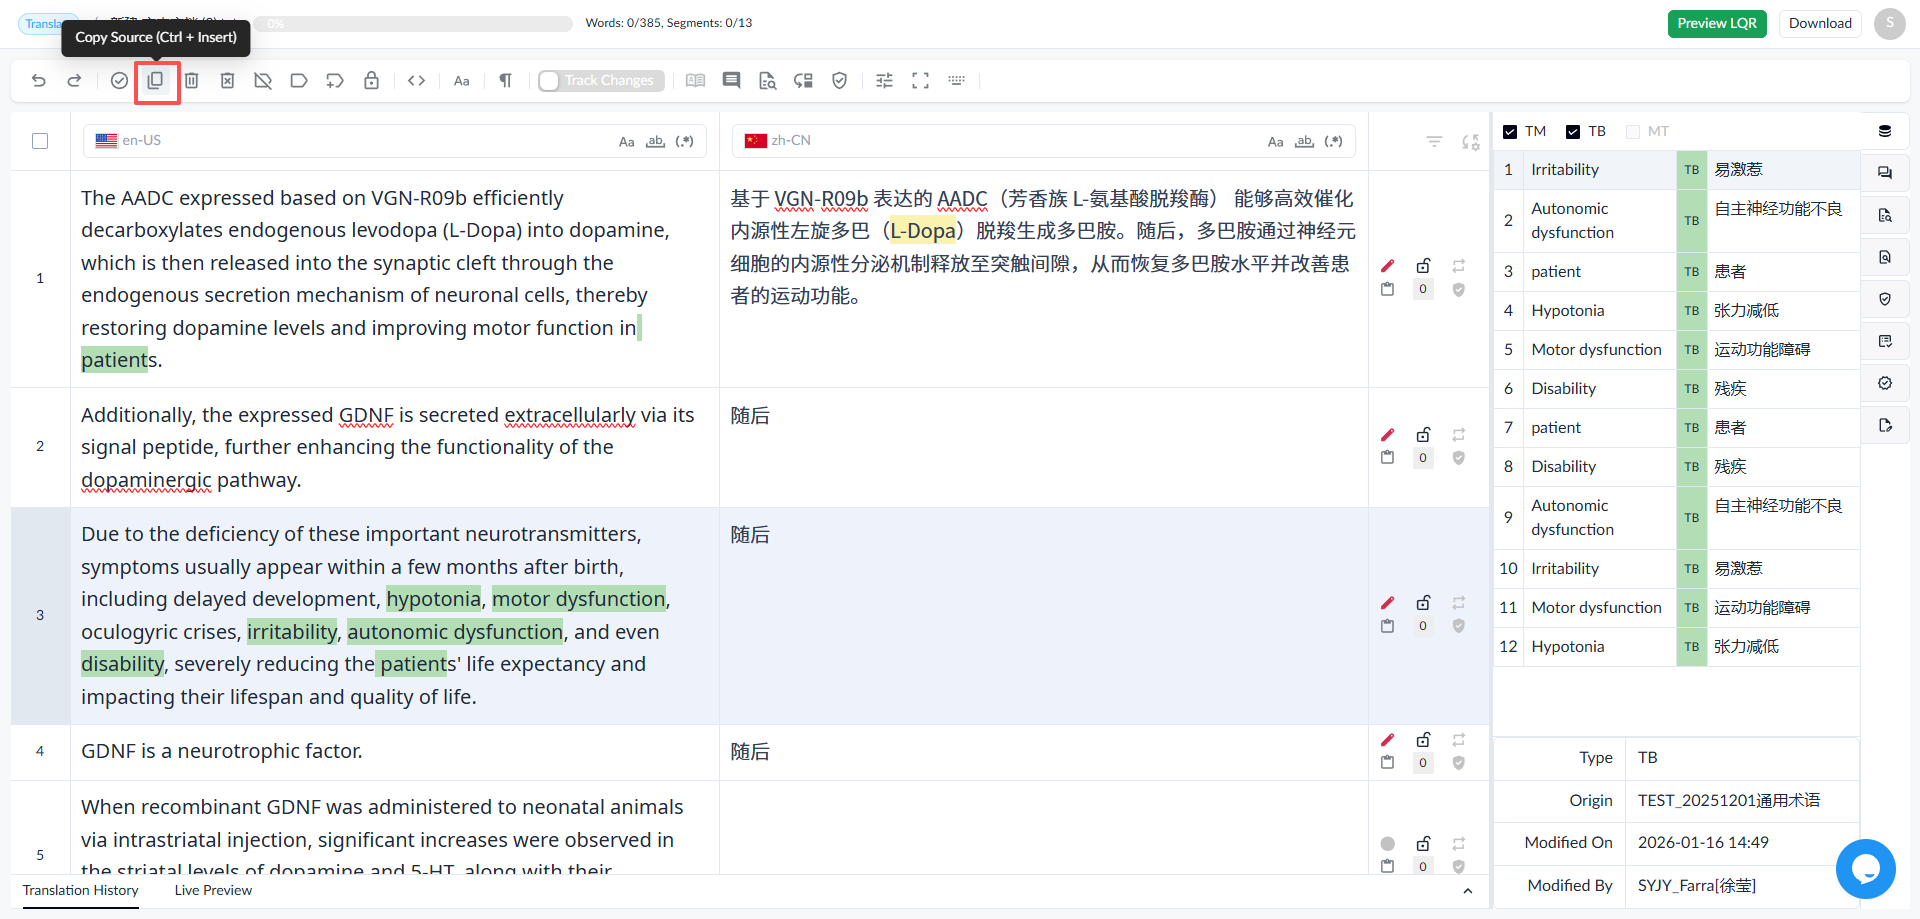Open the comment icon in toolbar
The height and width of the screenshot is (919, 1920).
pyautogui.click(x=731, y=80)
